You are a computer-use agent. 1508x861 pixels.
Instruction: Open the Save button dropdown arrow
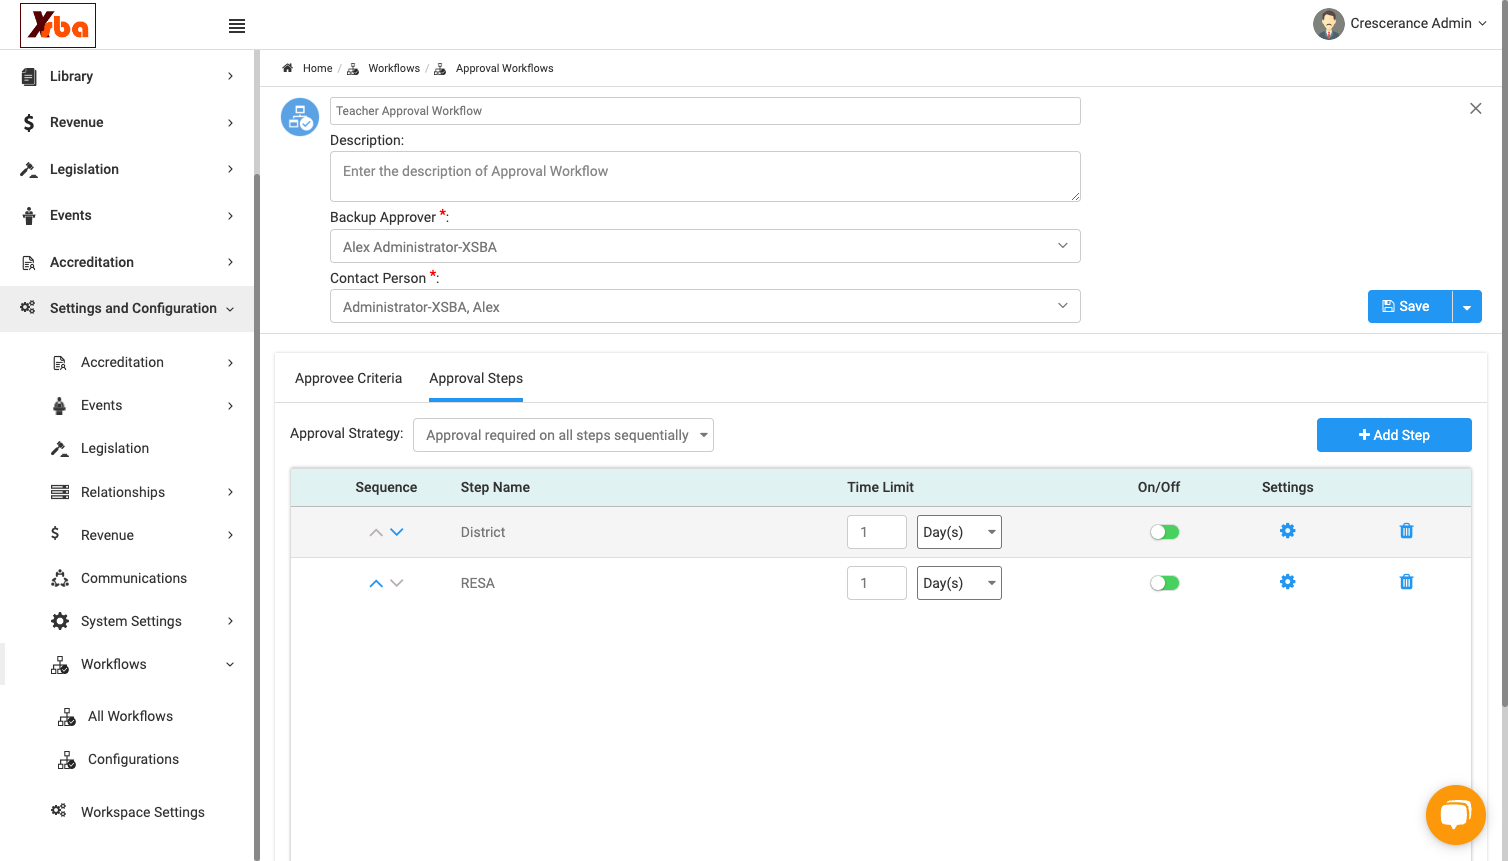[x=1467, y=307]
